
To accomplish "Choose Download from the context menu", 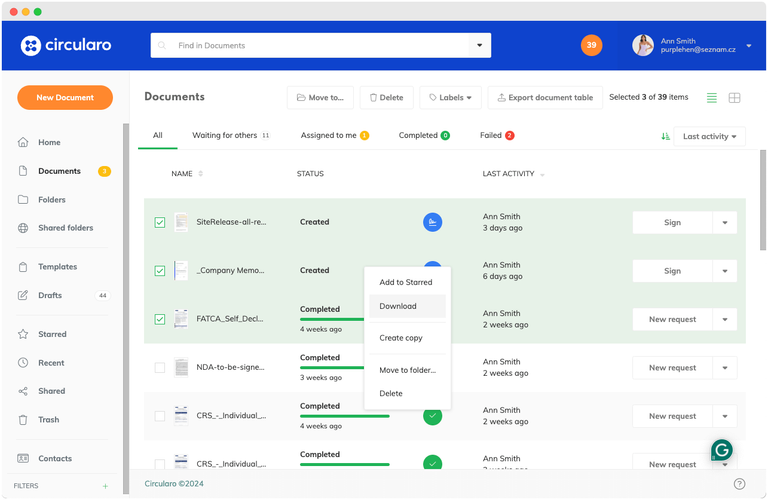I will [398, 306].
